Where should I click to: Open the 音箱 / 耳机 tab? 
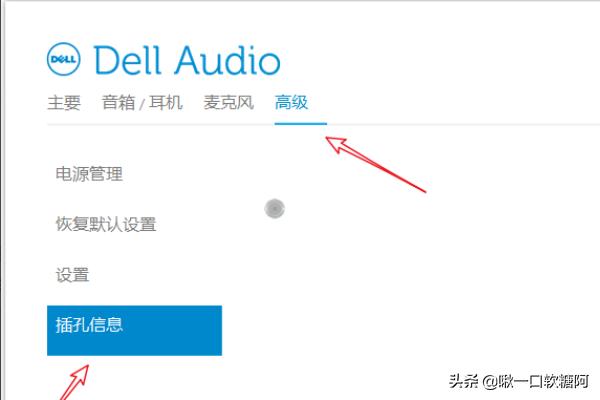(x=142, y=103)
